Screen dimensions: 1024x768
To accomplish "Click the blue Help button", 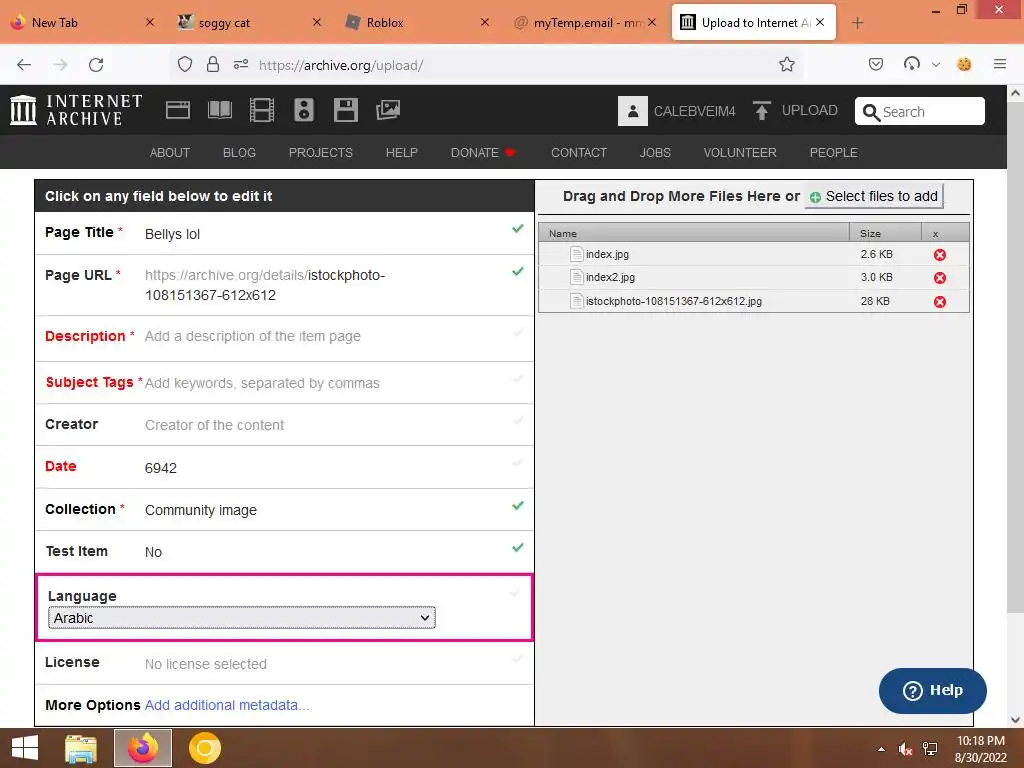I will tap(933, 690).
